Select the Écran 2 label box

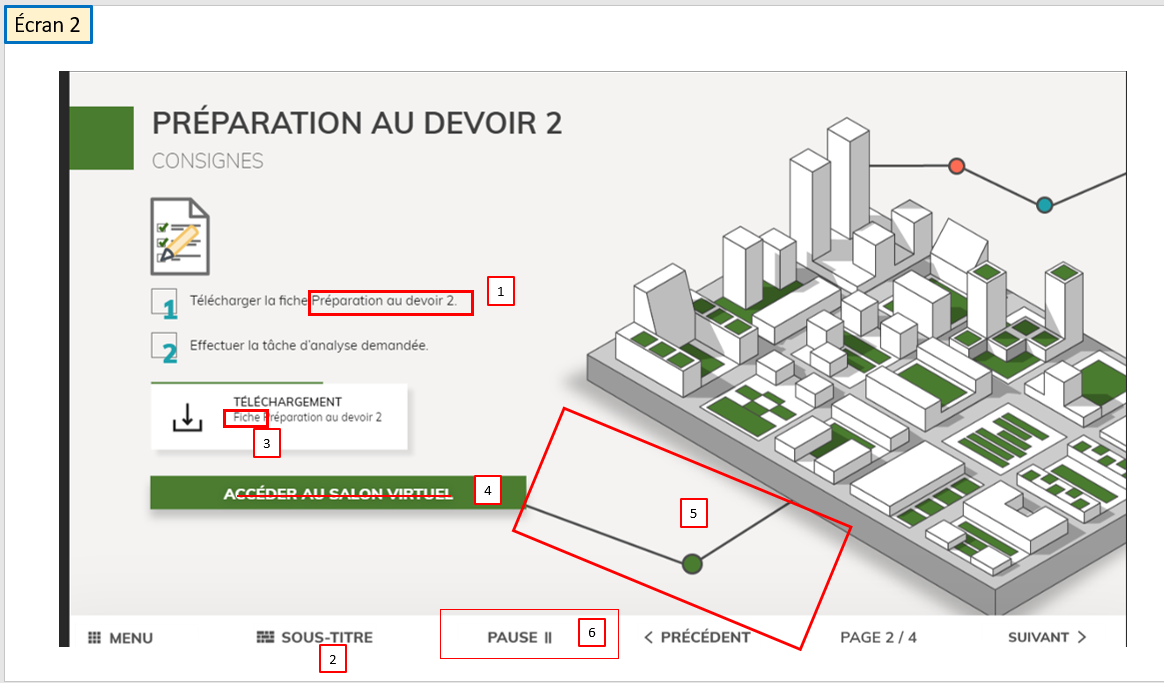[48, 26]
